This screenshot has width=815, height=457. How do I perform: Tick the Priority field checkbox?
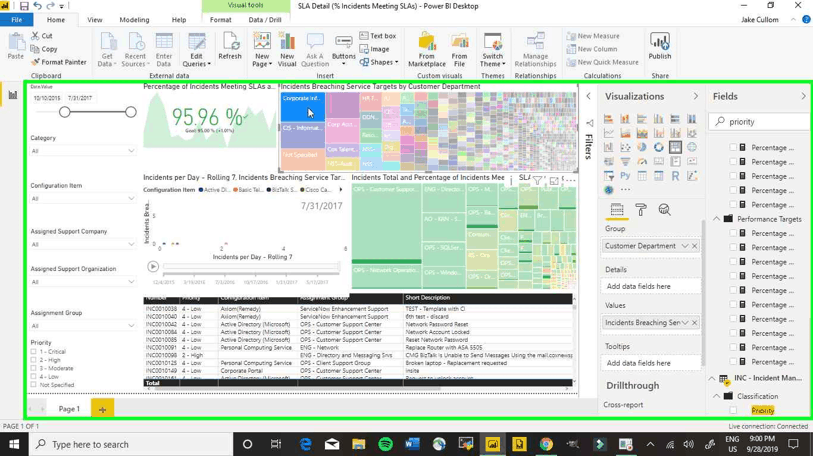[x=733, y=411]
